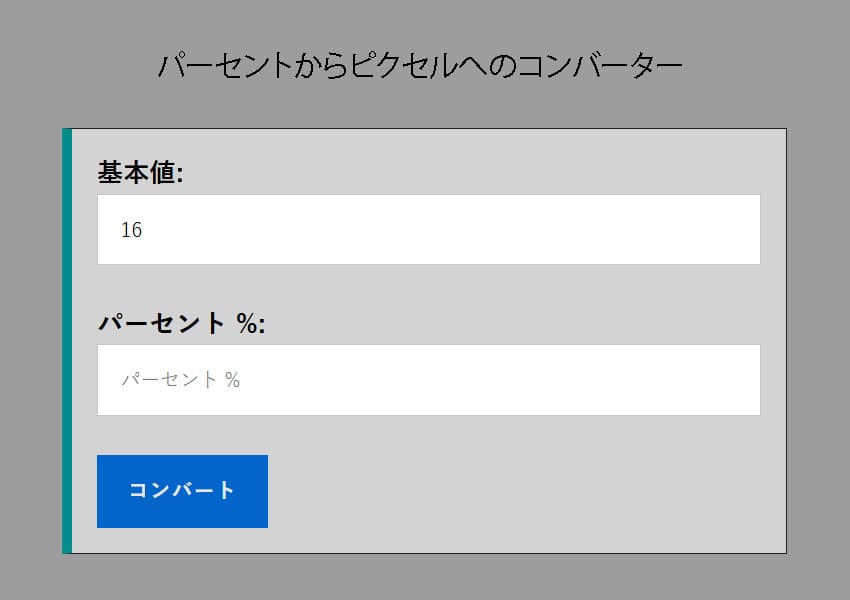
Task: Click the パーセント % input field
Action: point(428,380)
